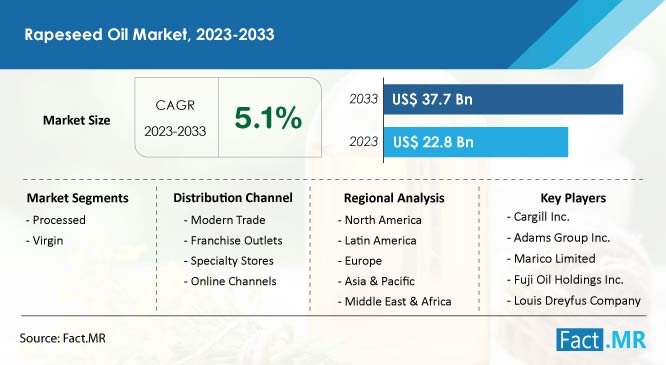Click the 'Key Players' heading
Viewport: 666px width, 365px height.
[573, 198]
